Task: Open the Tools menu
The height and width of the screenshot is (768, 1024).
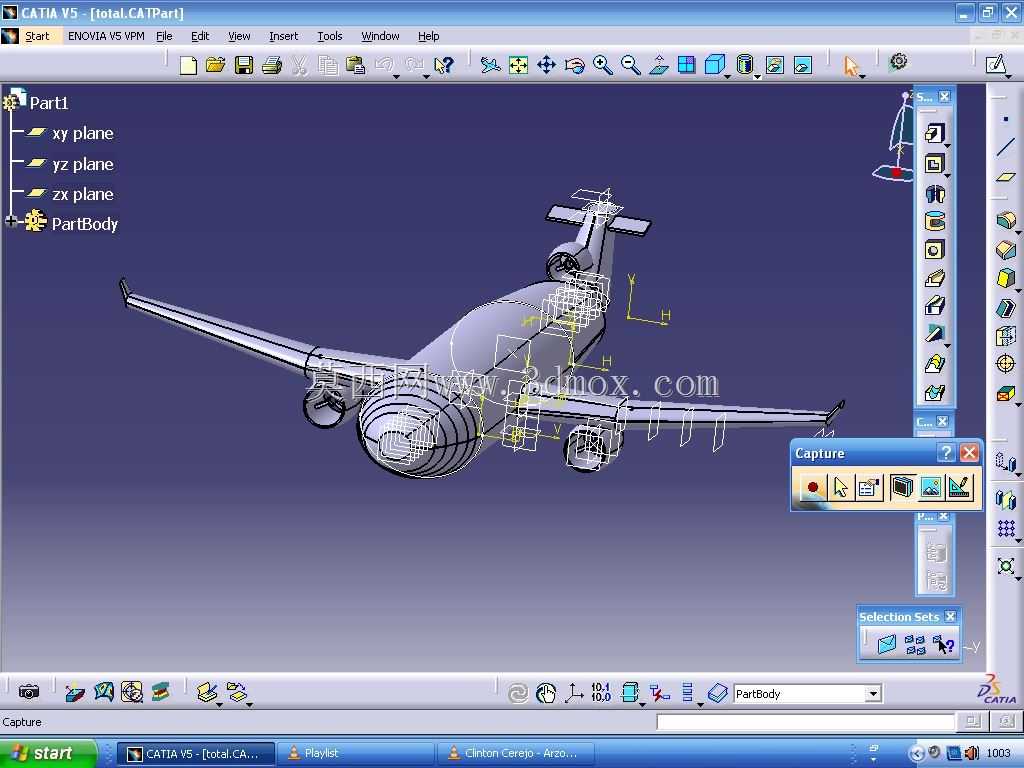Action: click(x=330, y=36)
